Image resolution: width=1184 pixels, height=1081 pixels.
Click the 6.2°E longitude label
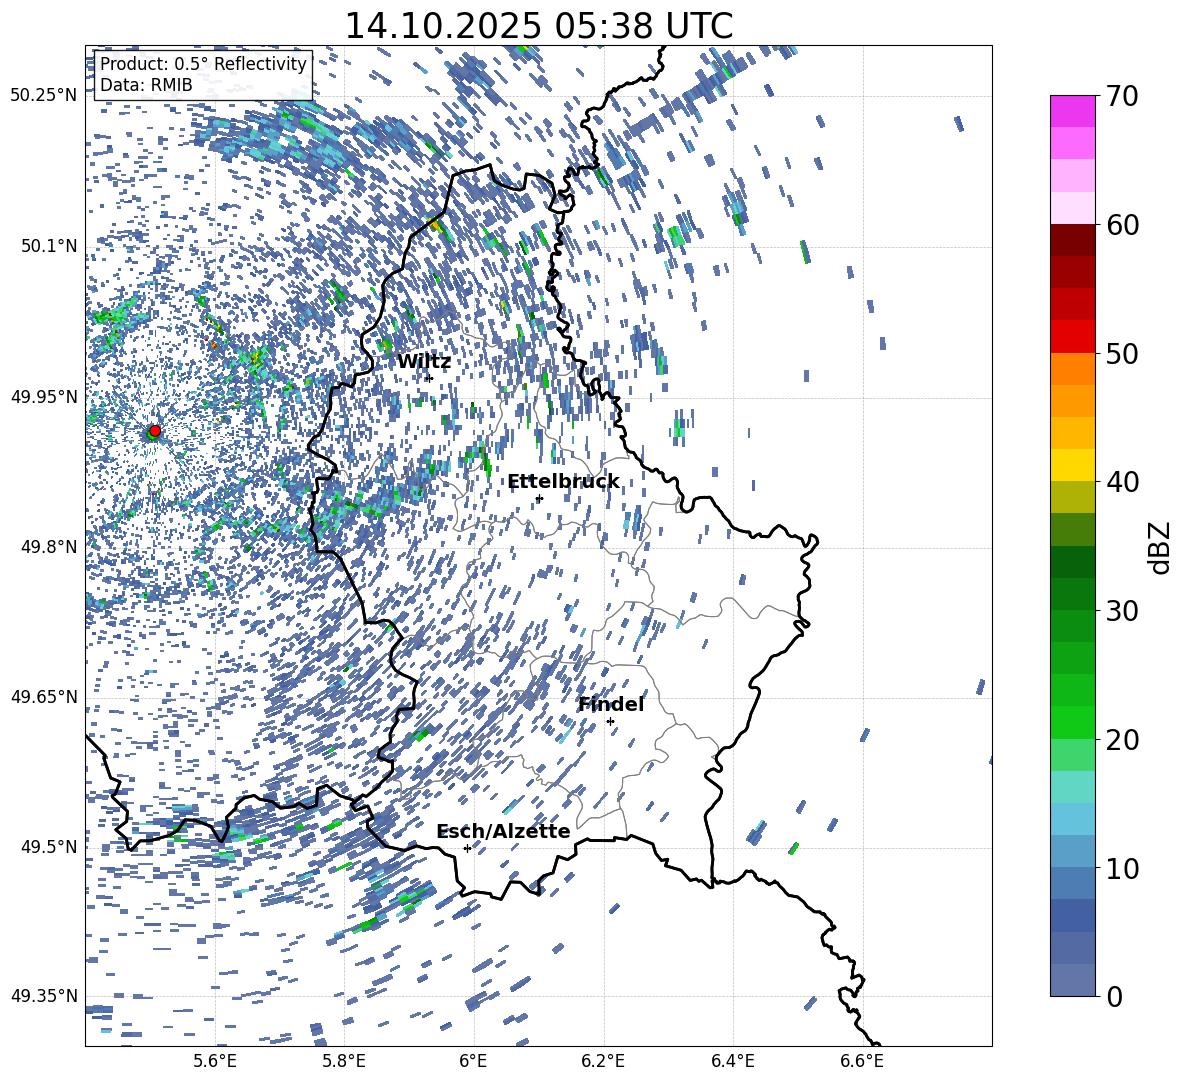click(603, 1061)
